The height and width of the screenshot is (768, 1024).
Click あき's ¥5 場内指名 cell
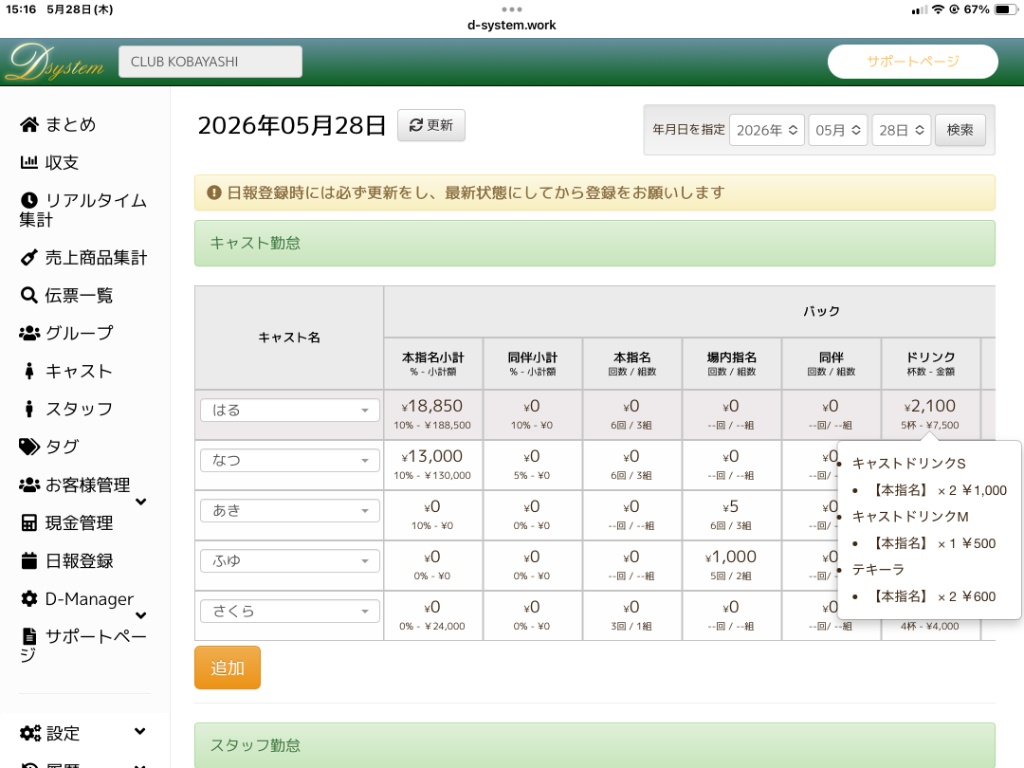(731, 515)
